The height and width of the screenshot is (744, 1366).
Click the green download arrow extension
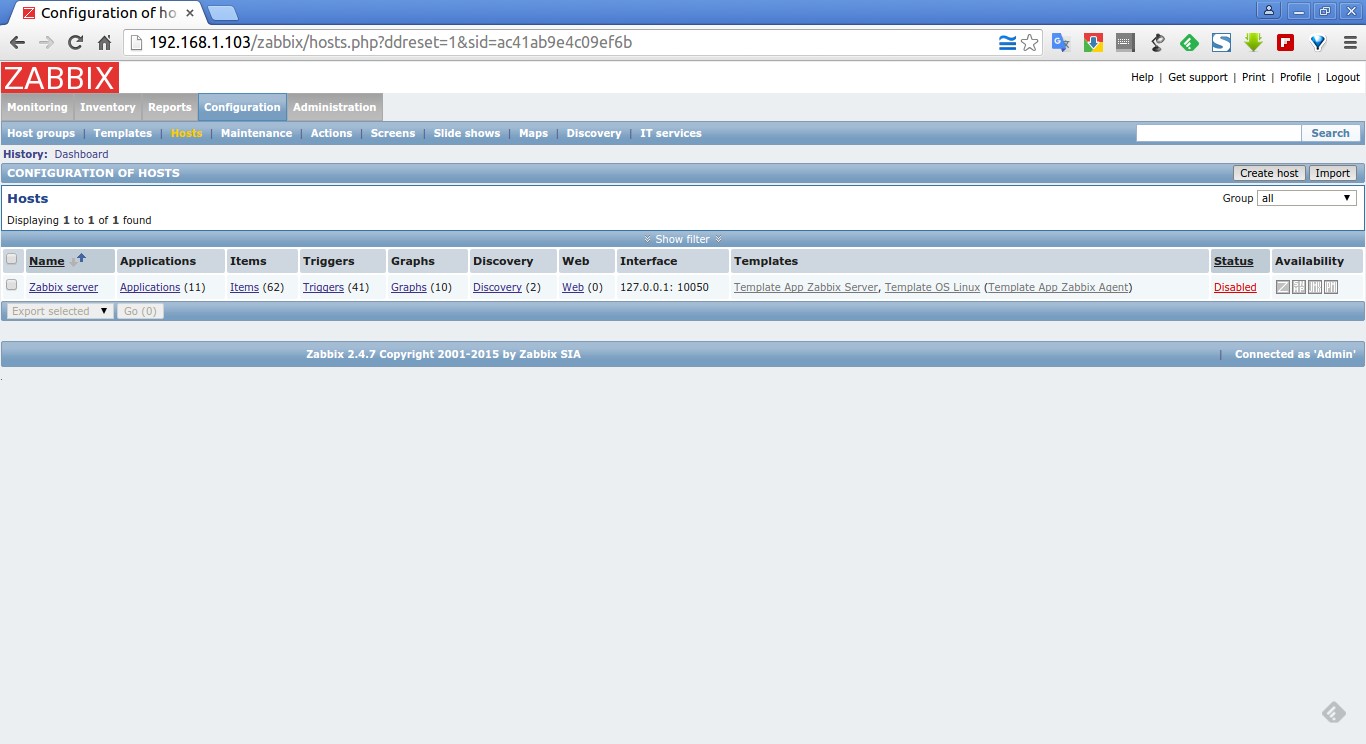pos(1253,43)
